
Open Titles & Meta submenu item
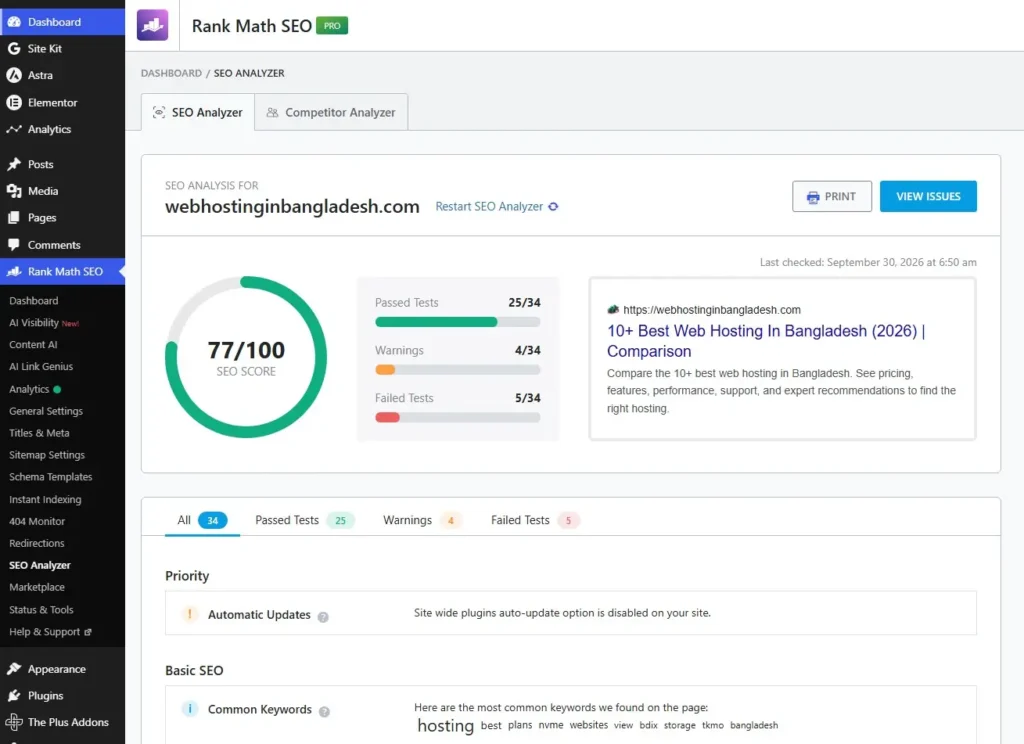click(x=39, y=433)
